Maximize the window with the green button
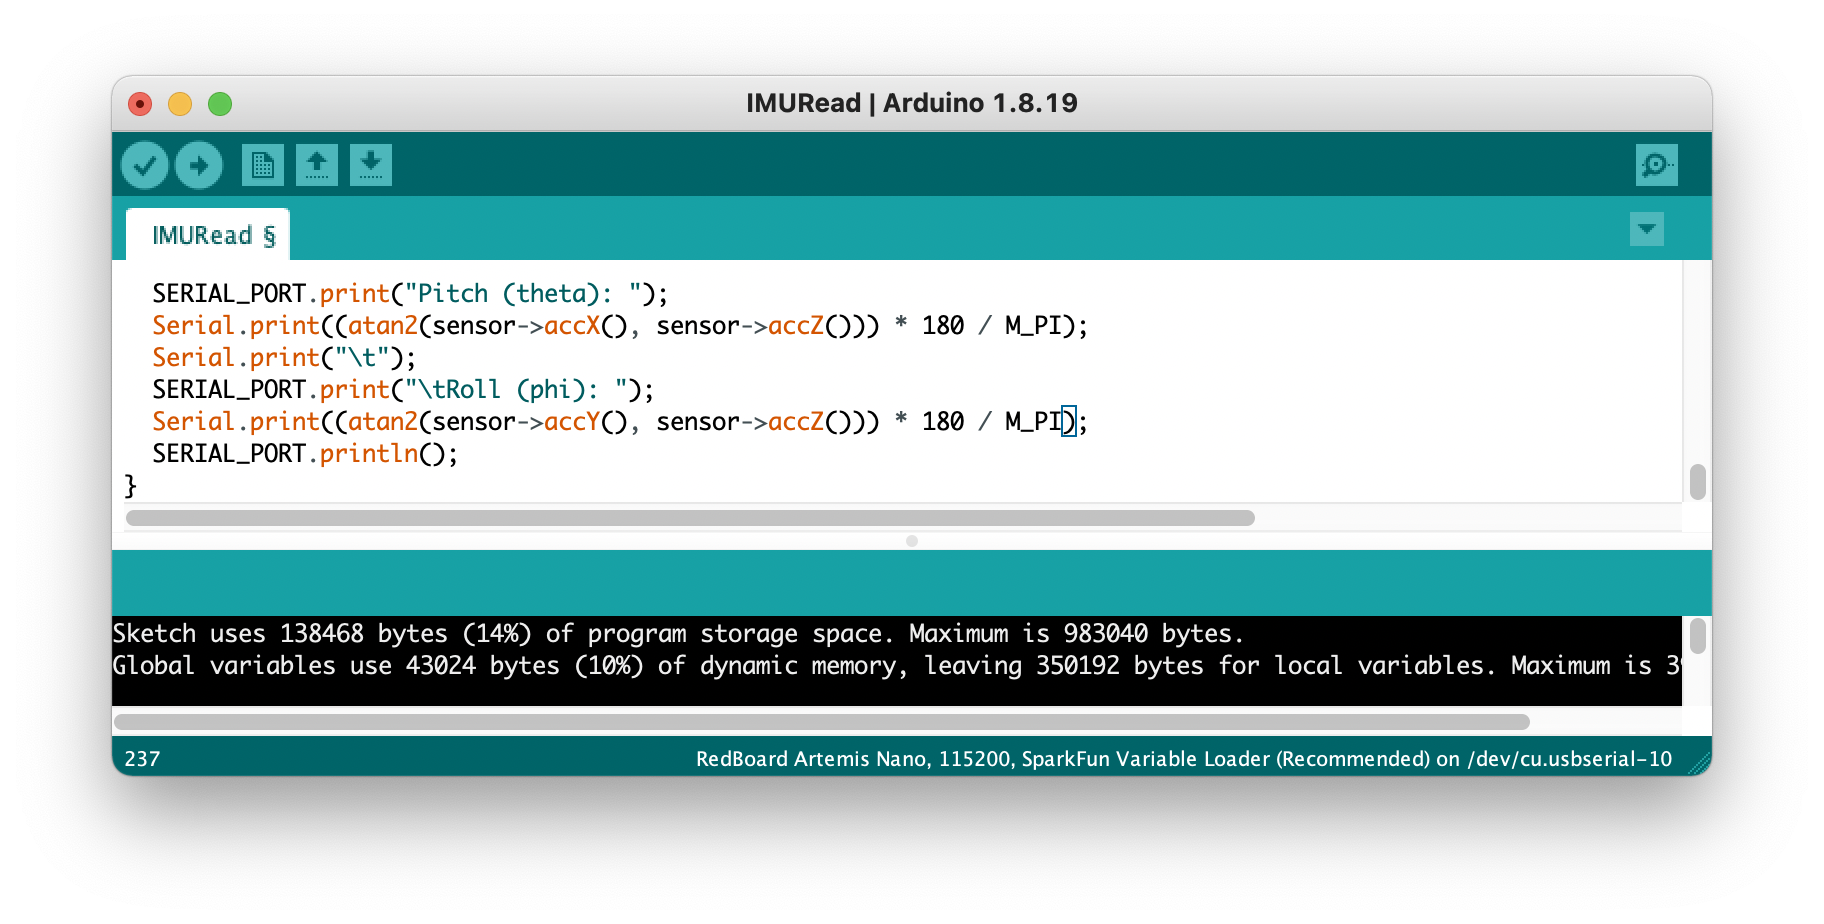The image size is (1824, 924). 220,104
